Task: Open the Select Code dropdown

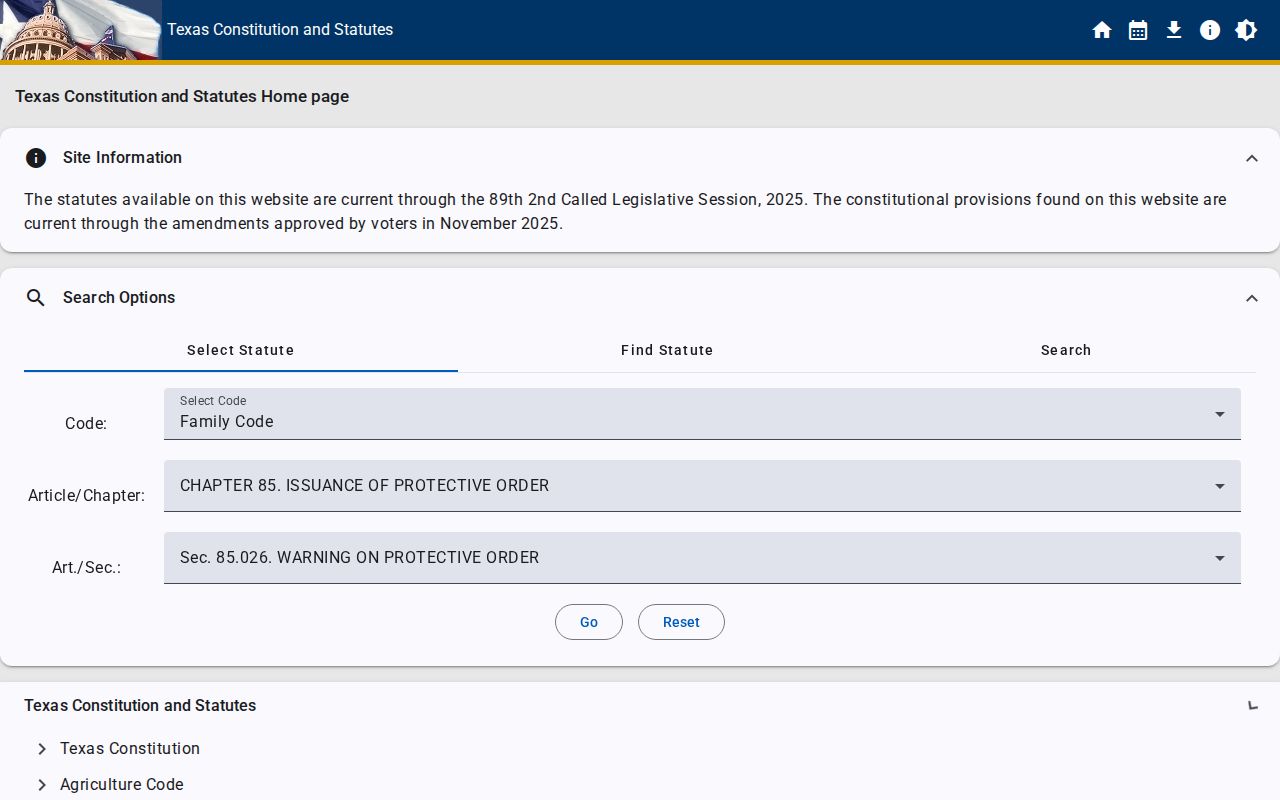Action: (x=702, y=414)
